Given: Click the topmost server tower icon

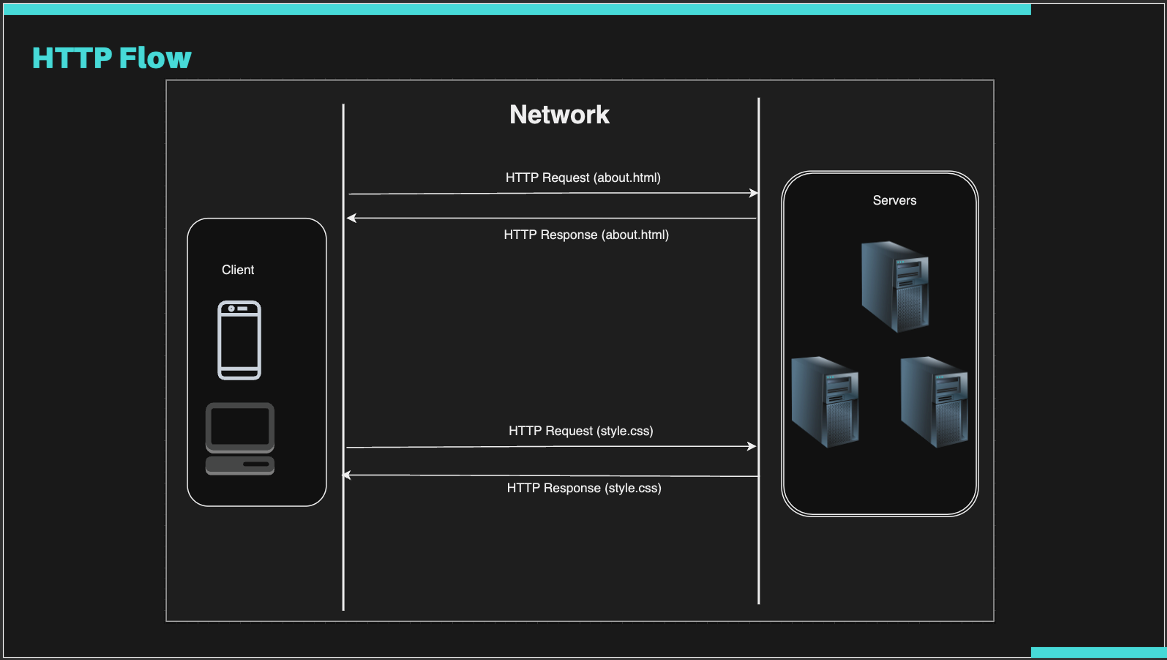Looking at the screenshot, I should pos(895,286).
